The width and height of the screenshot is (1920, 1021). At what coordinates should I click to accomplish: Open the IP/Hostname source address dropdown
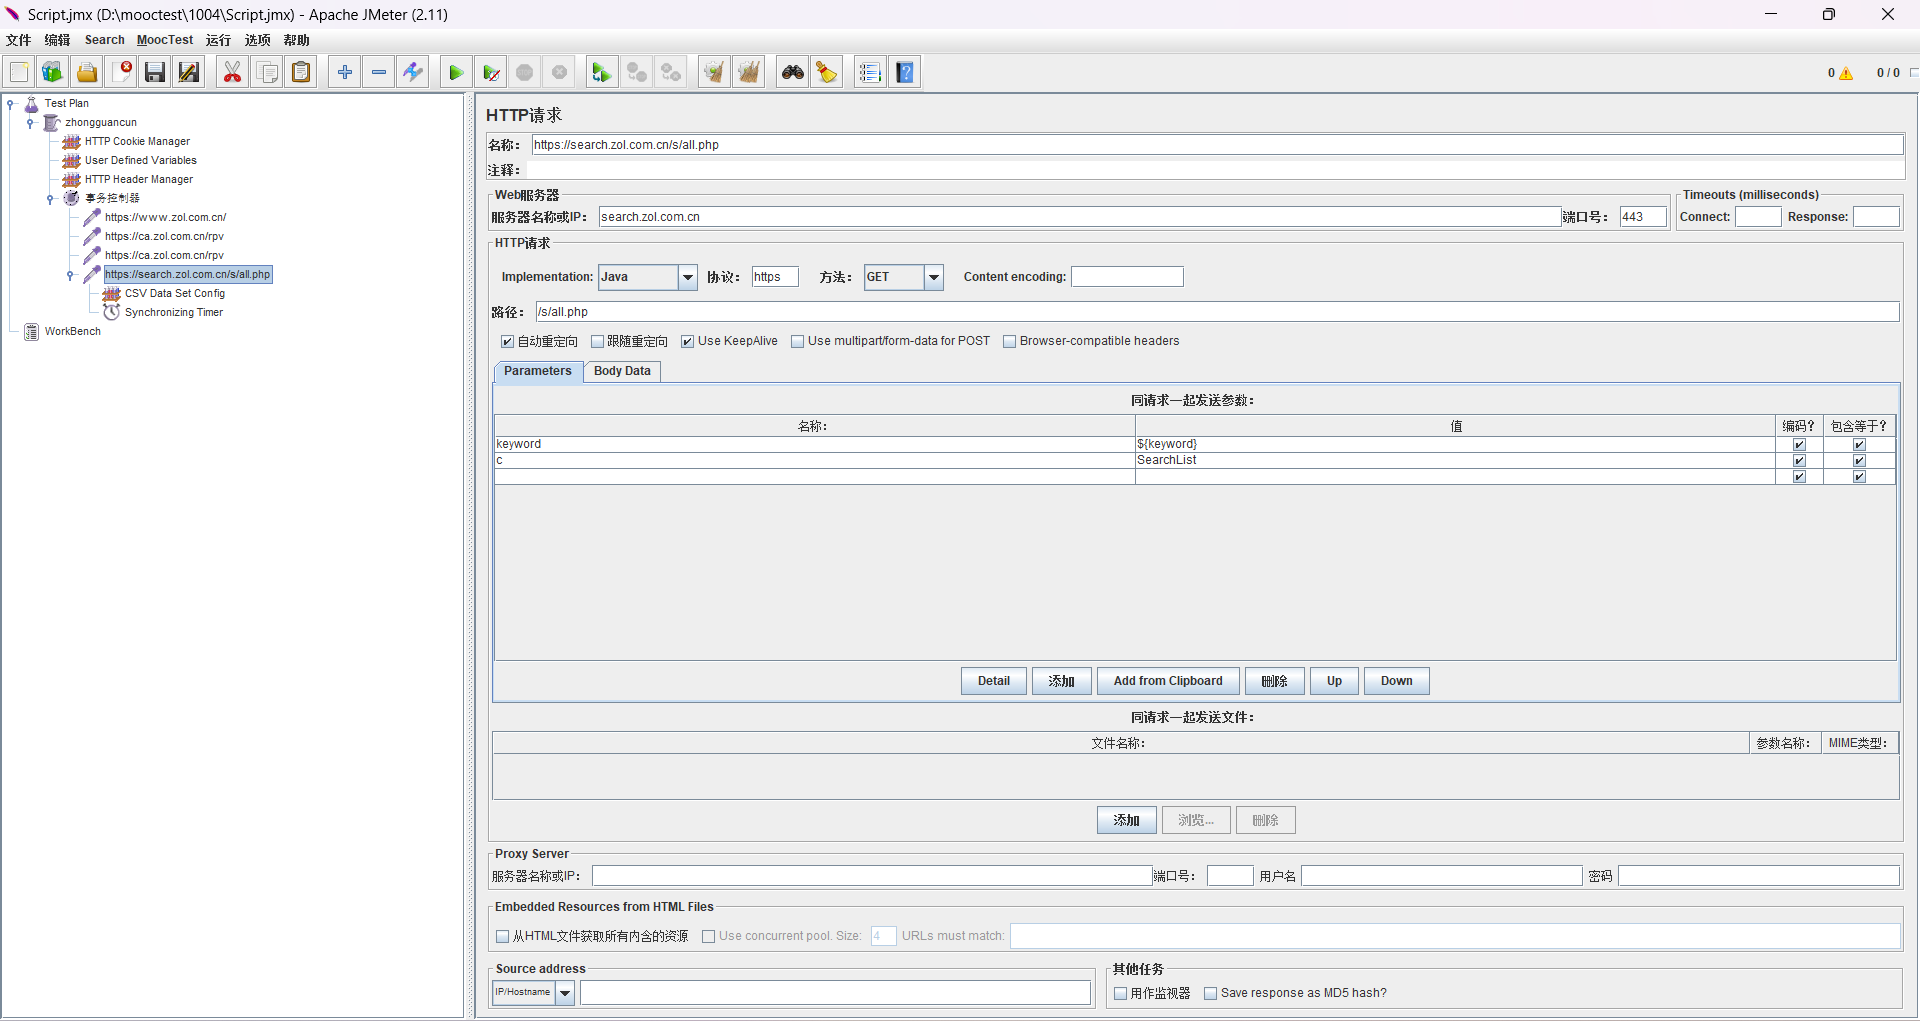565,993
